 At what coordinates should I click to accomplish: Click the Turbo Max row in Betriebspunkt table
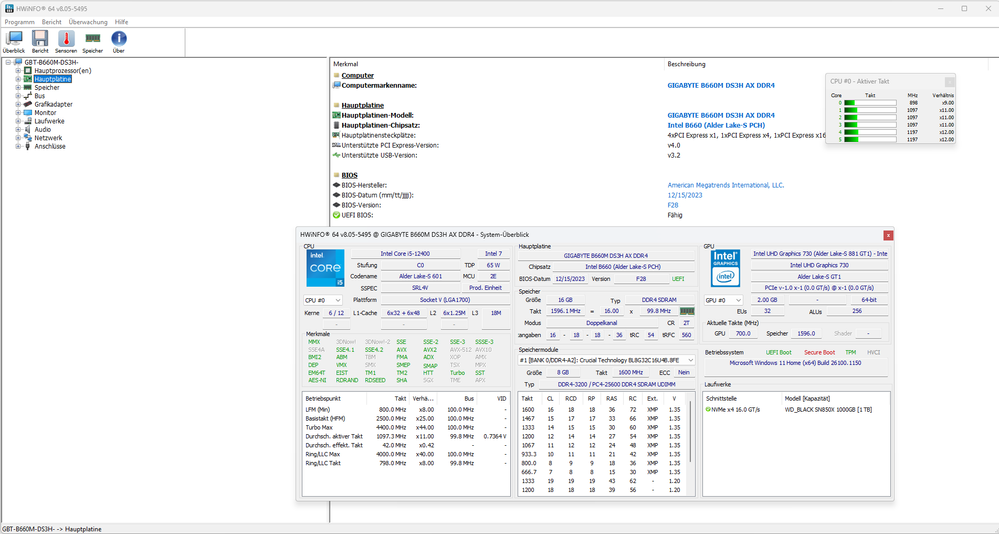406,428
